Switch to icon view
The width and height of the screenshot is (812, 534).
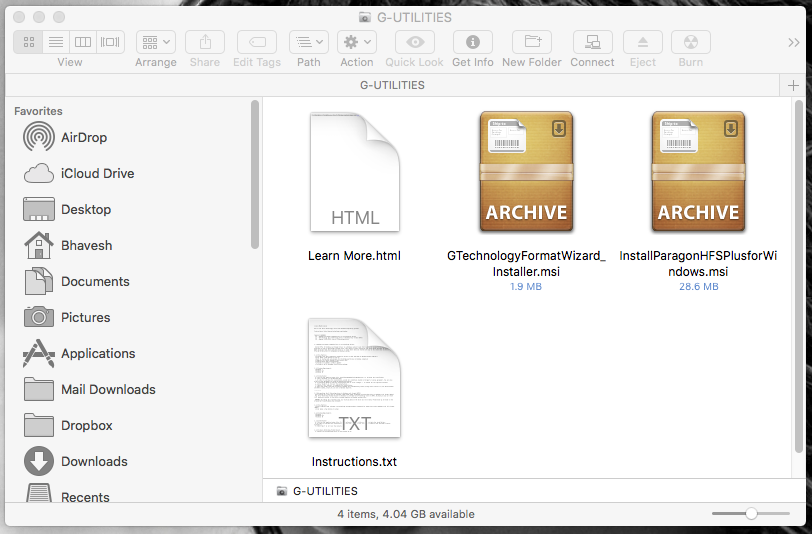point(29,42)
